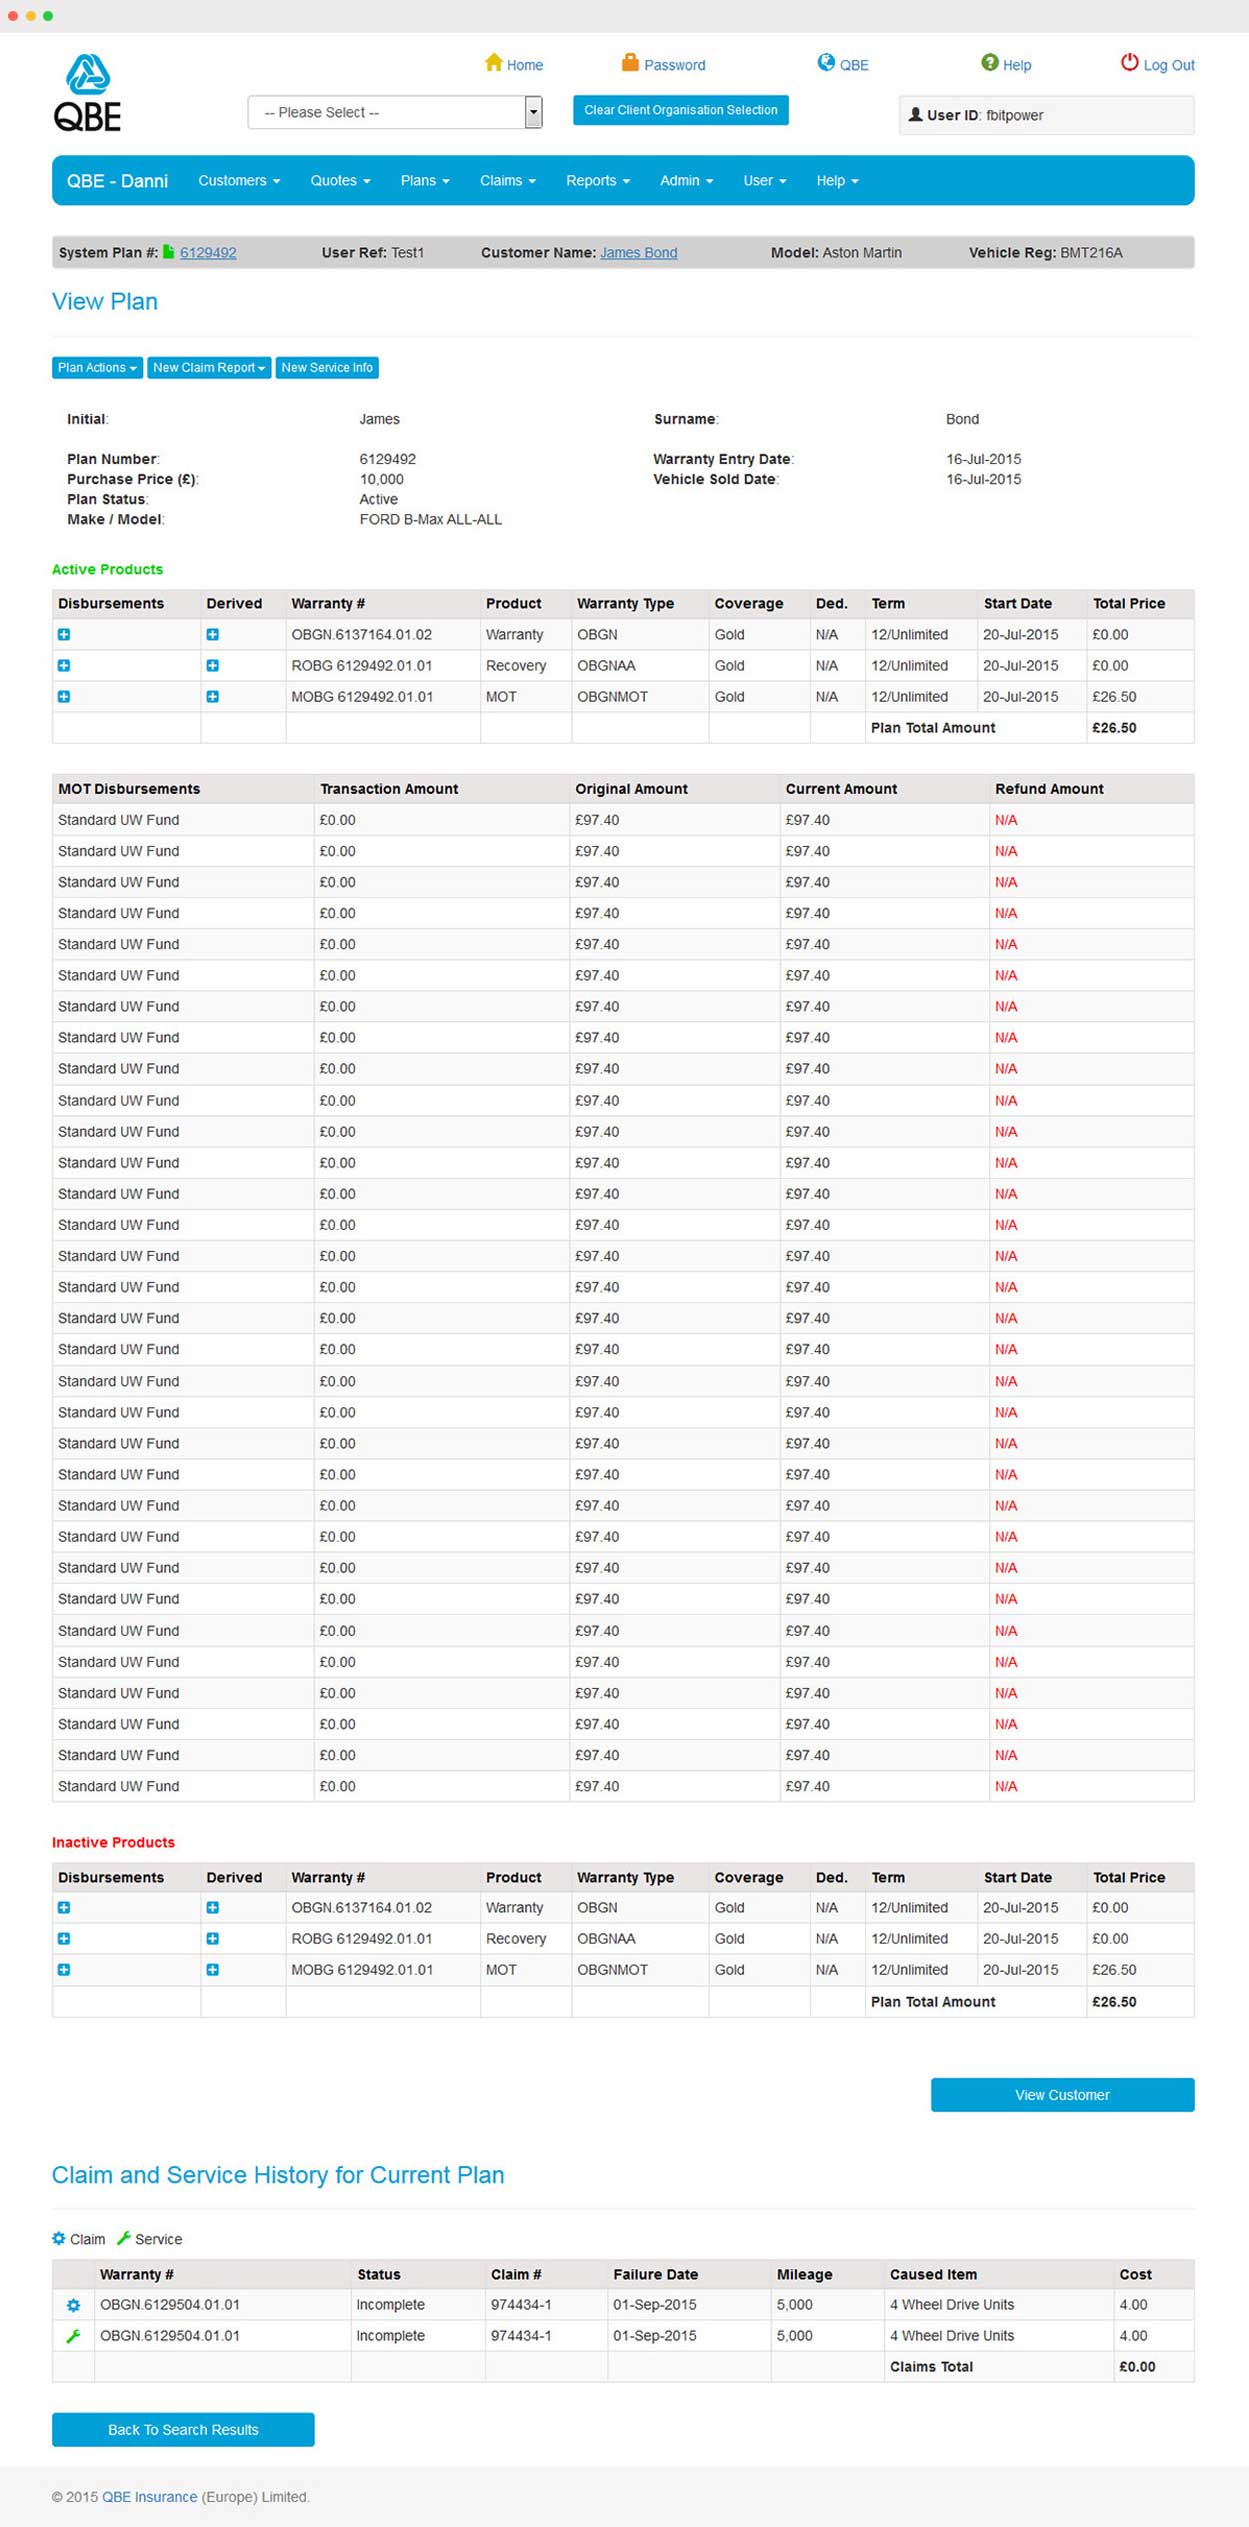Open the Please Select organisation dropdown
Screen dimensions: 1249x2527
click(395, 113)
